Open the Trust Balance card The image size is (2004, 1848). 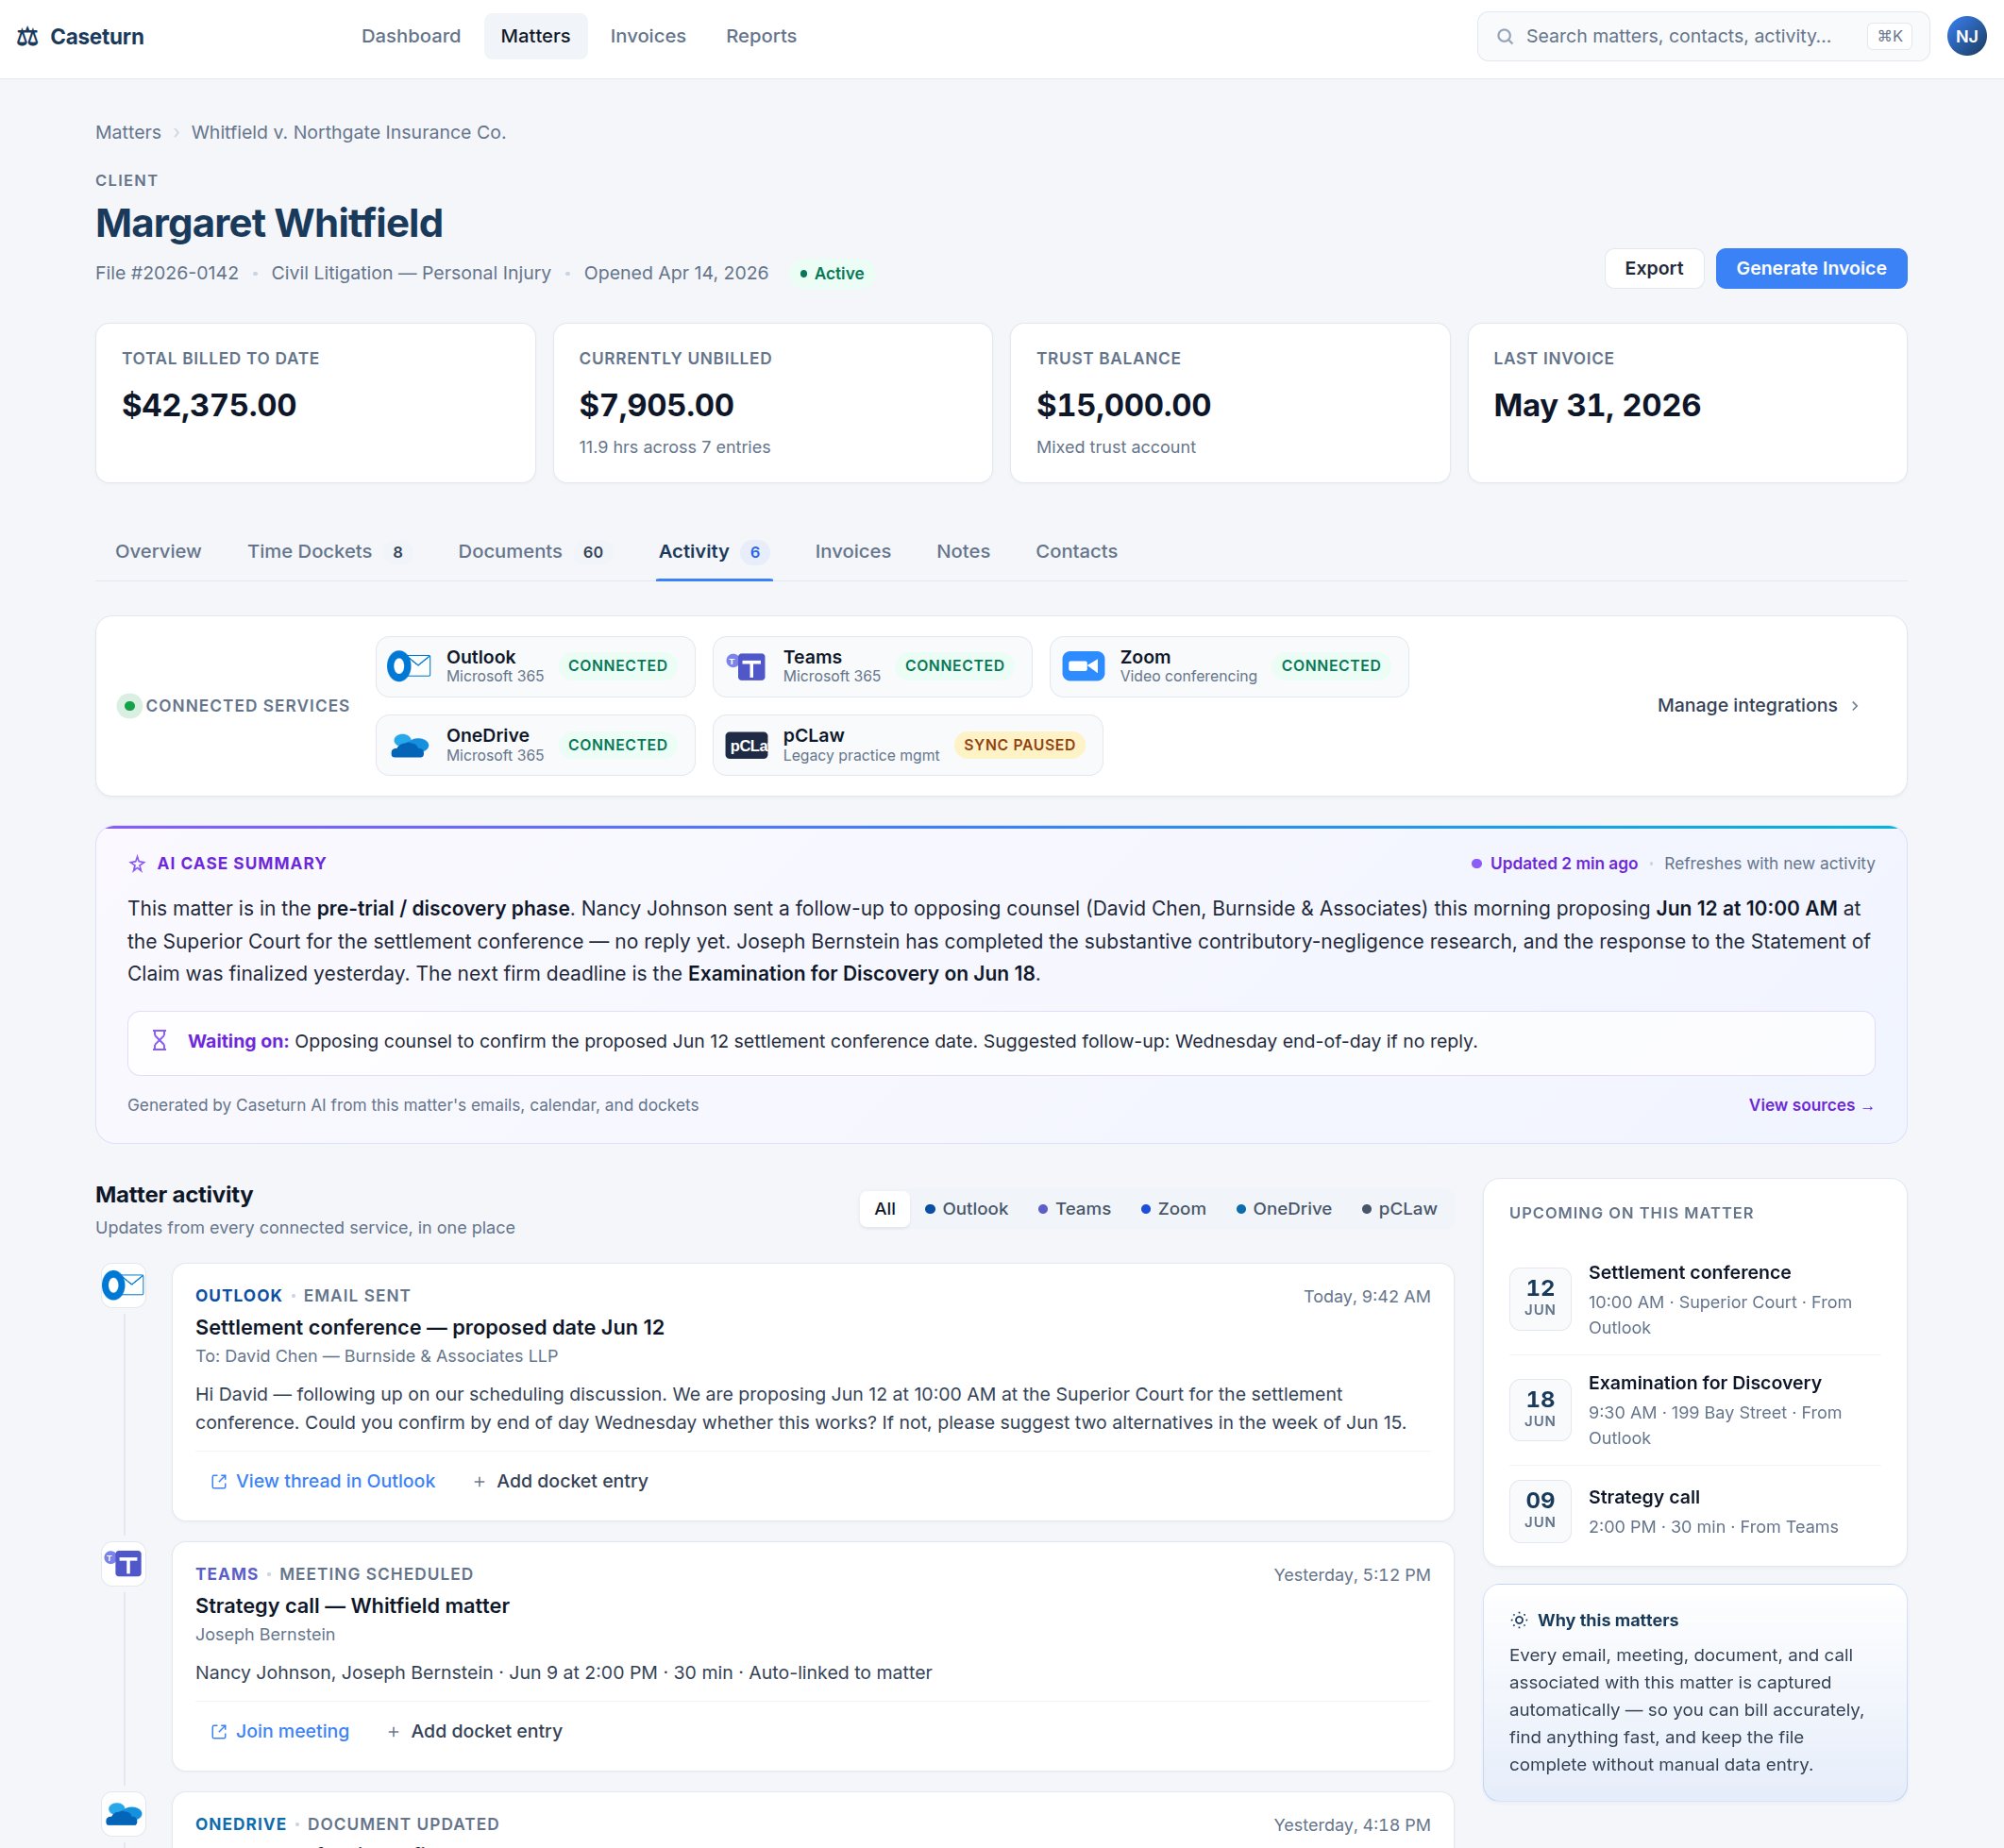click(1230, 403)
